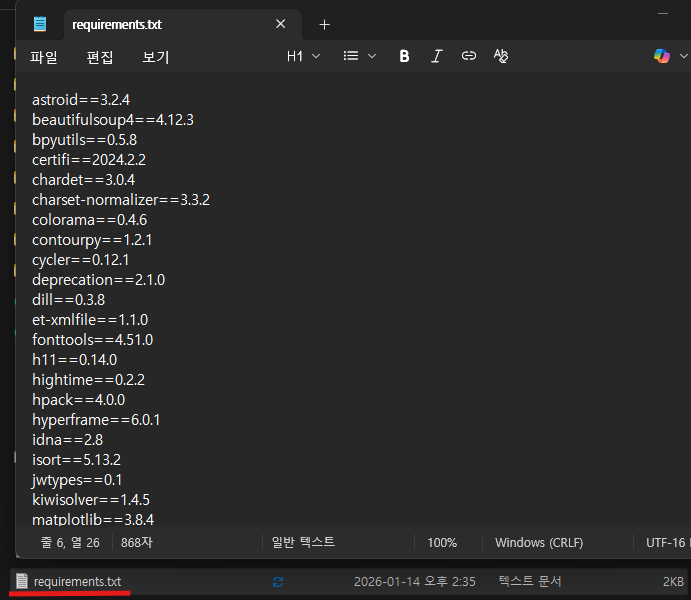The height and width of the screenshot is (600, 691).
Task: Click the 2KB file size cell
Action: click(x=673, y=581)
